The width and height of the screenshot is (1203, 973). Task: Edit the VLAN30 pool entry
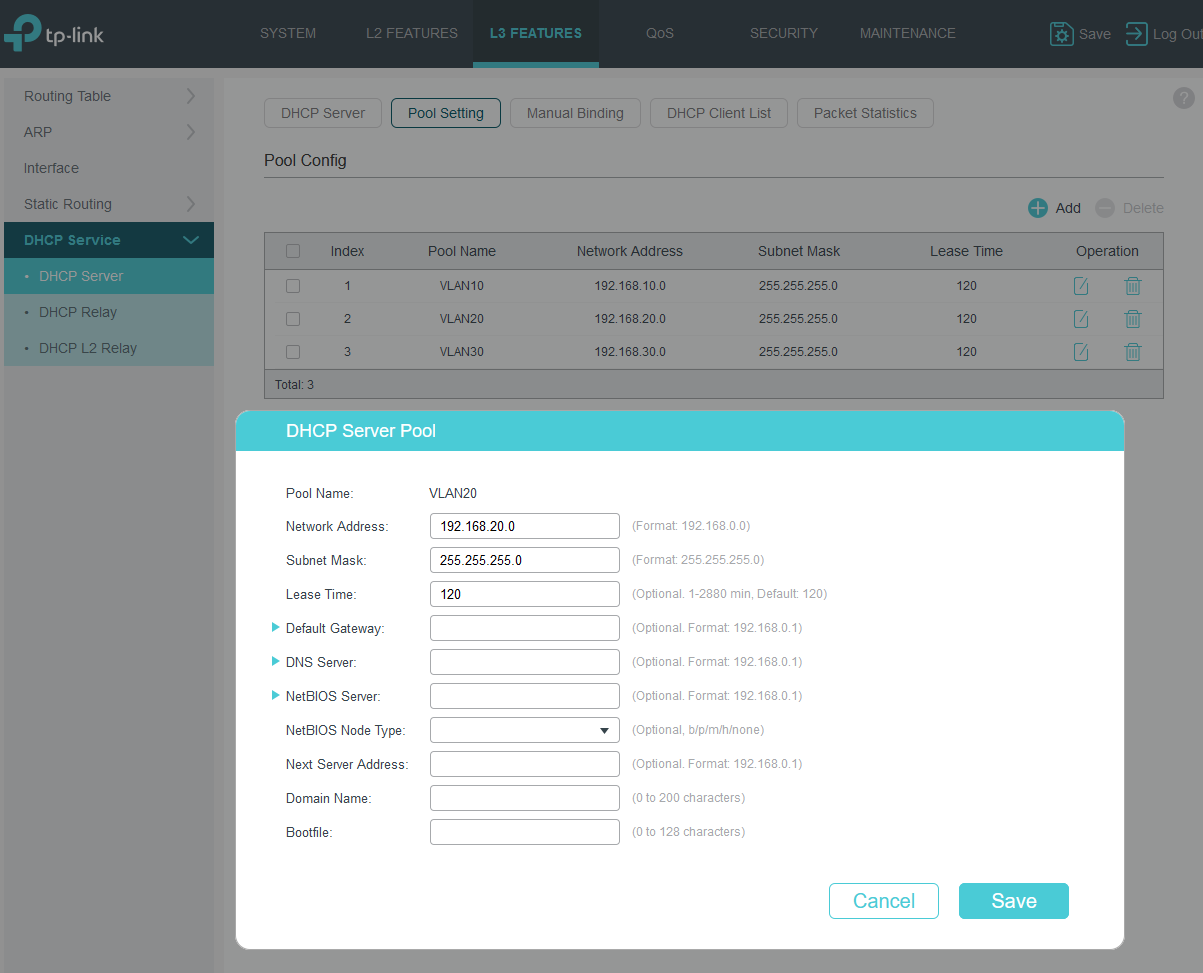[1081, 352]
